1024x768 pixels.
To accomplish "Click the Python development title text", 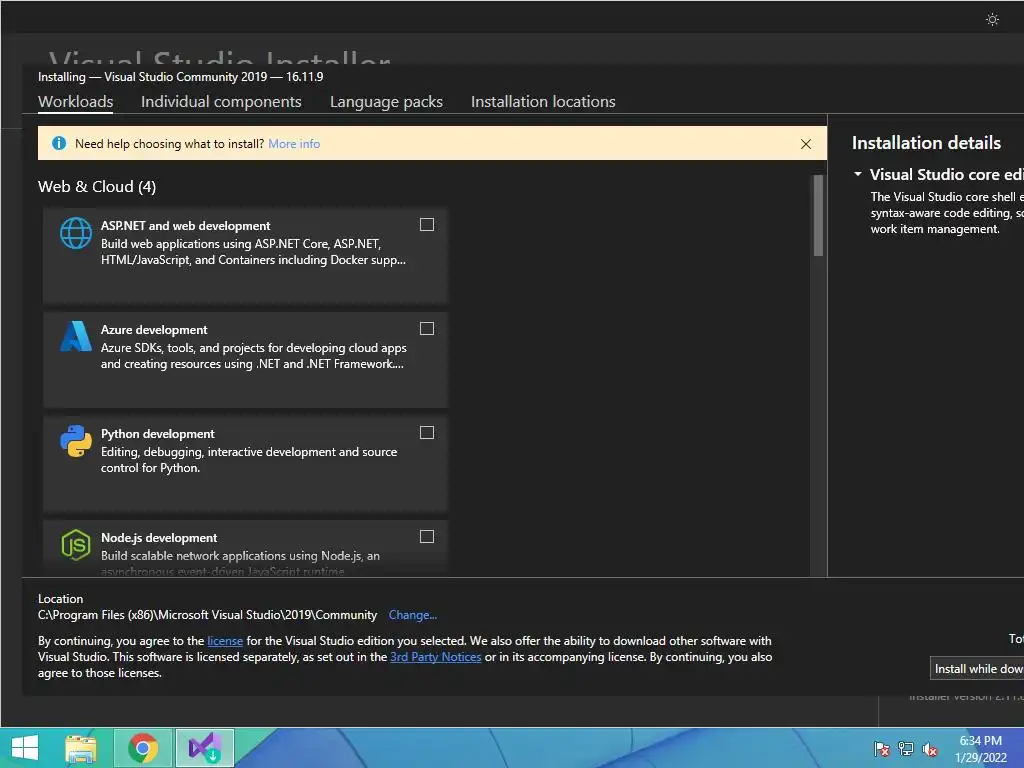I will [157, 434].
